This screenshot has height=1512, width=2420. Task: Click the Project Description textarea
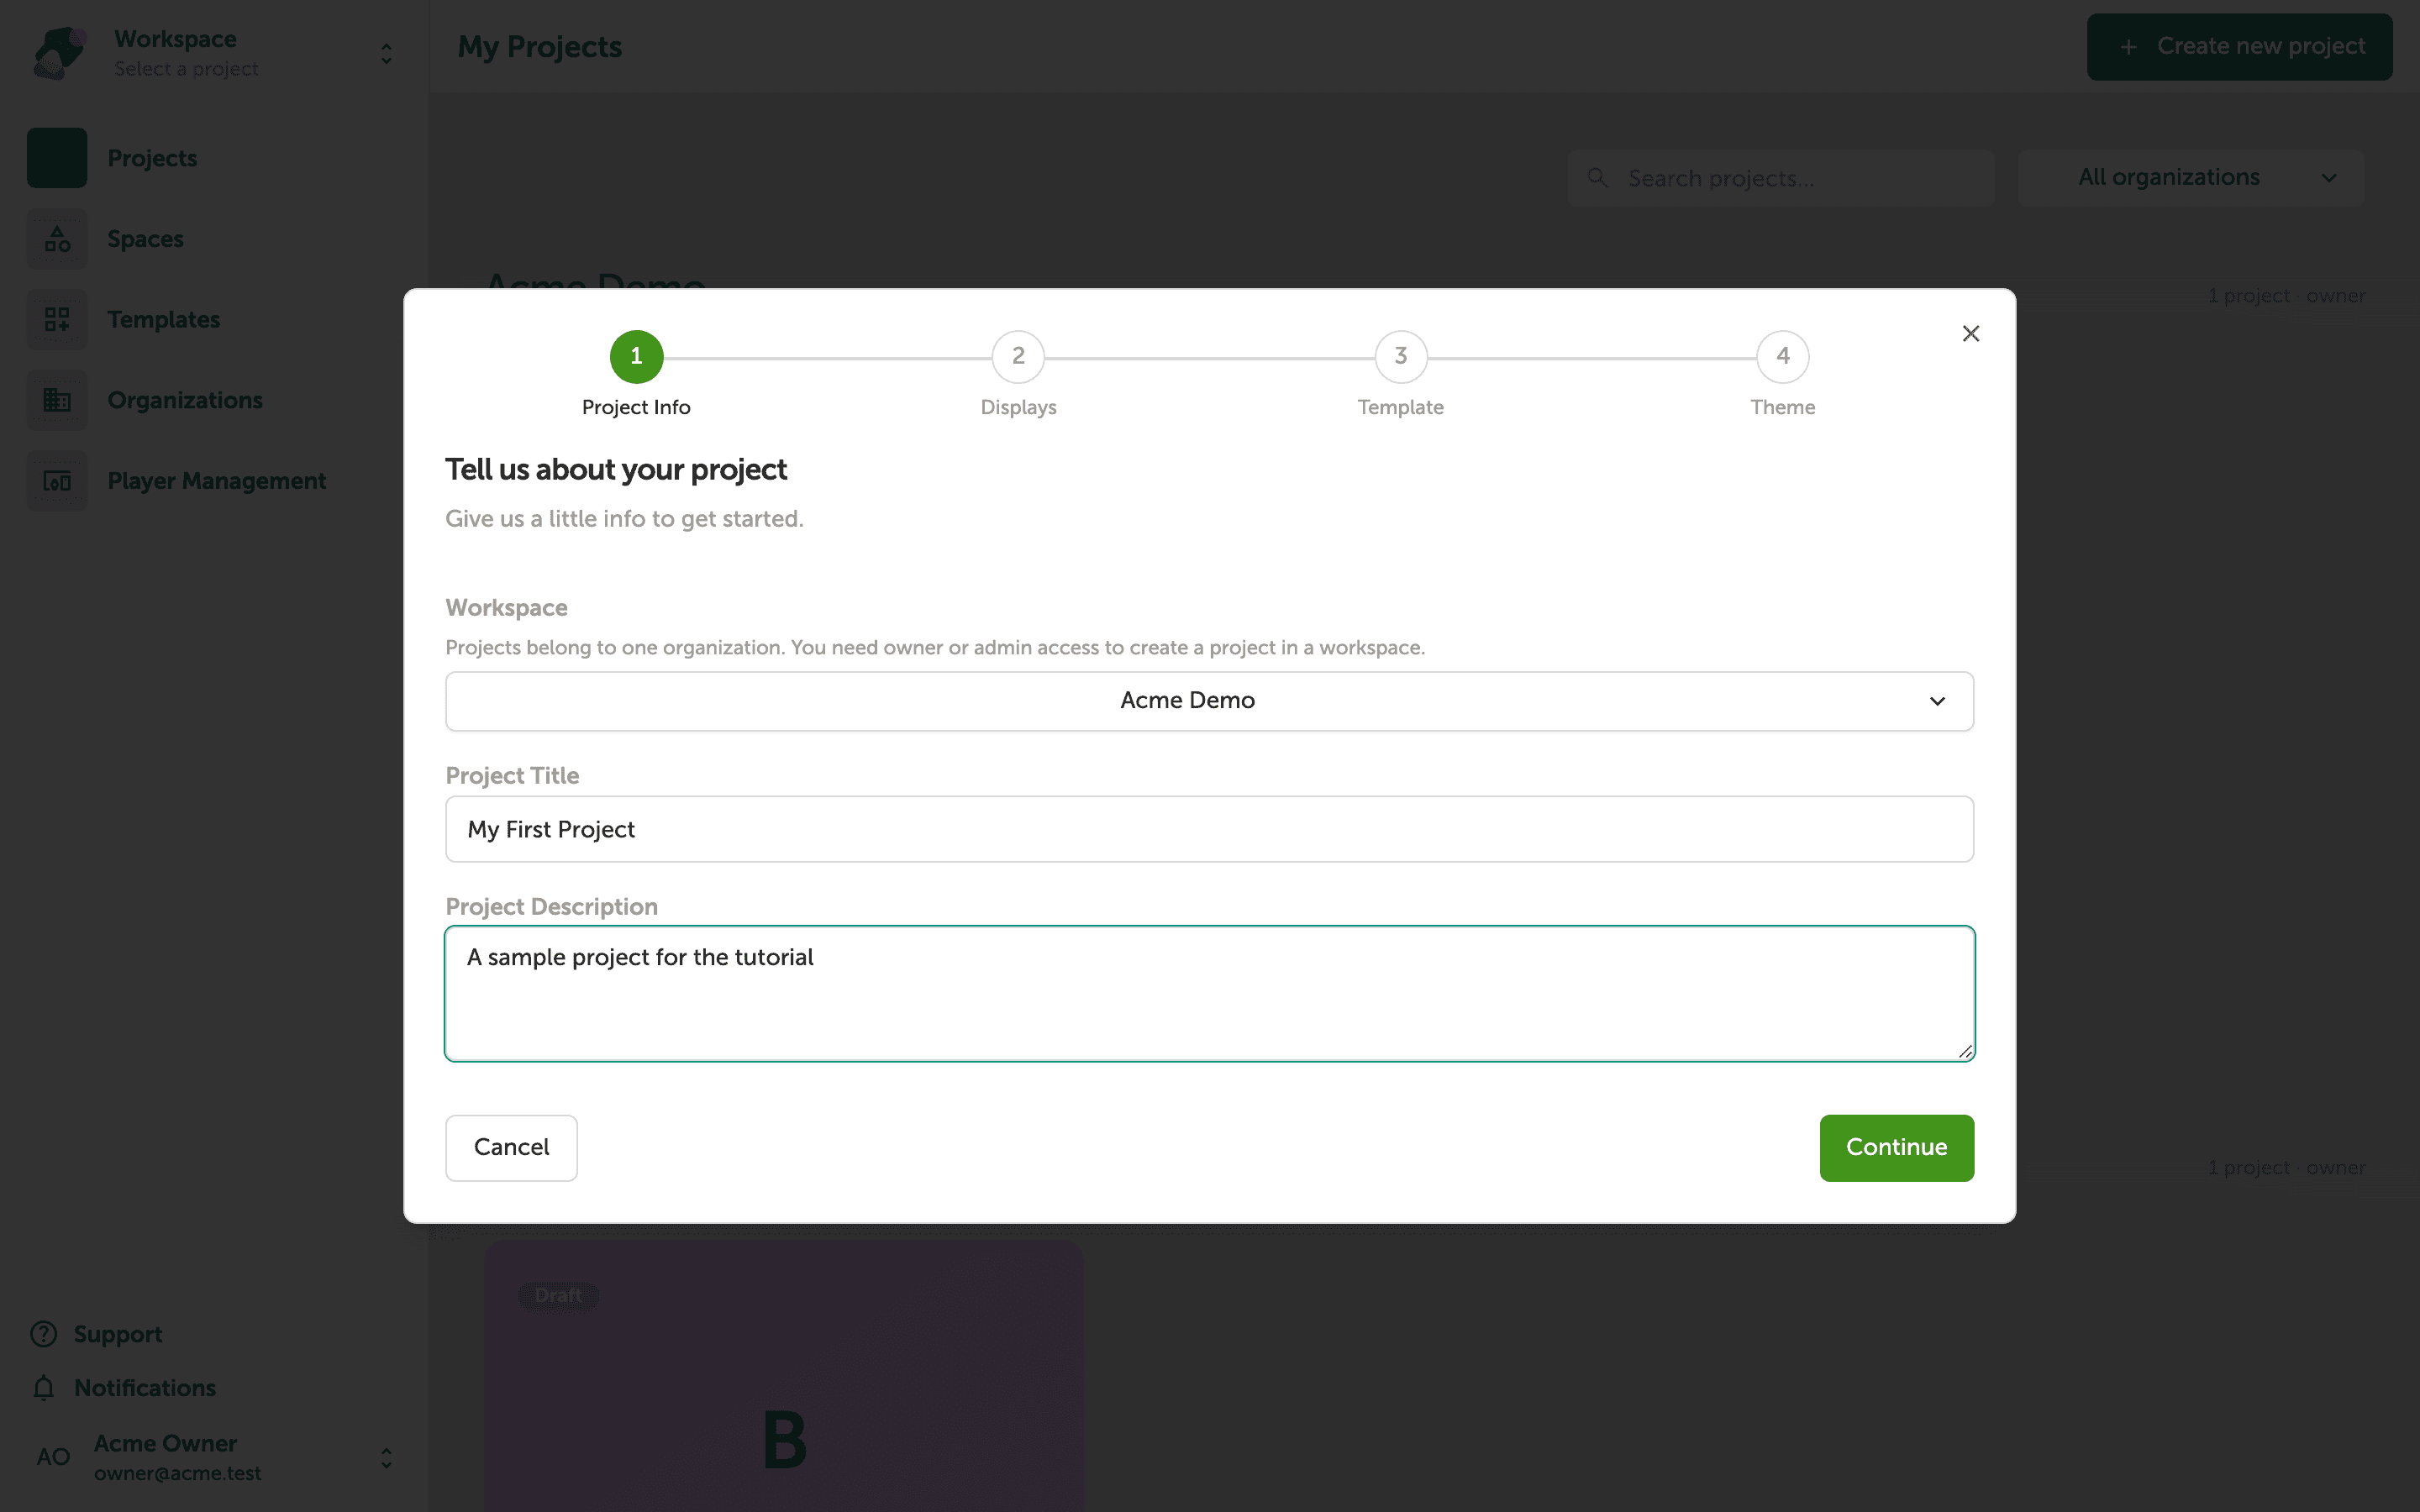click(x=1209, y=993)
